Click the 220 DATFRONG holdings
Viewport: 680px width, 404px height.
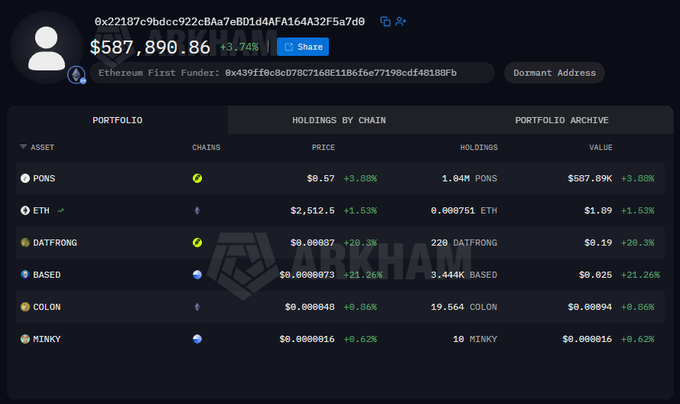(x=464, y=242)
